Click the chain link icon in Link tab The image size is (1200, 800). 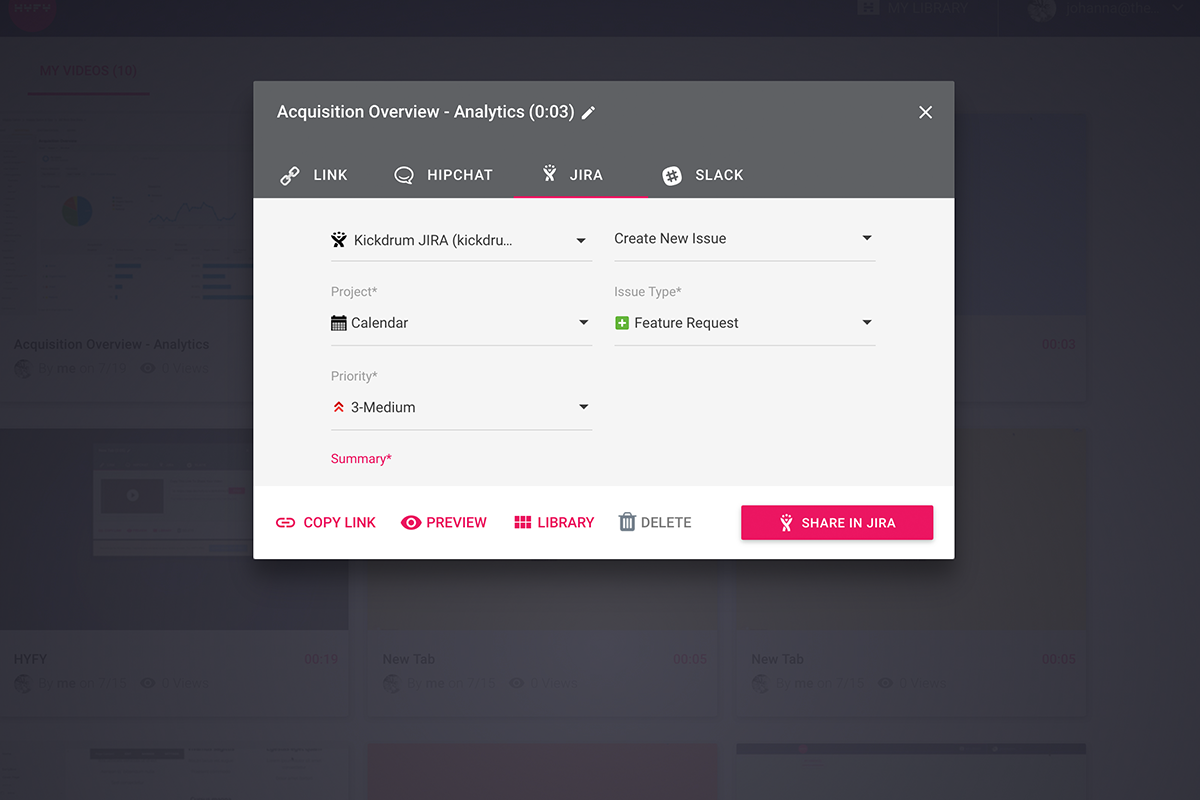click(290, 176)
